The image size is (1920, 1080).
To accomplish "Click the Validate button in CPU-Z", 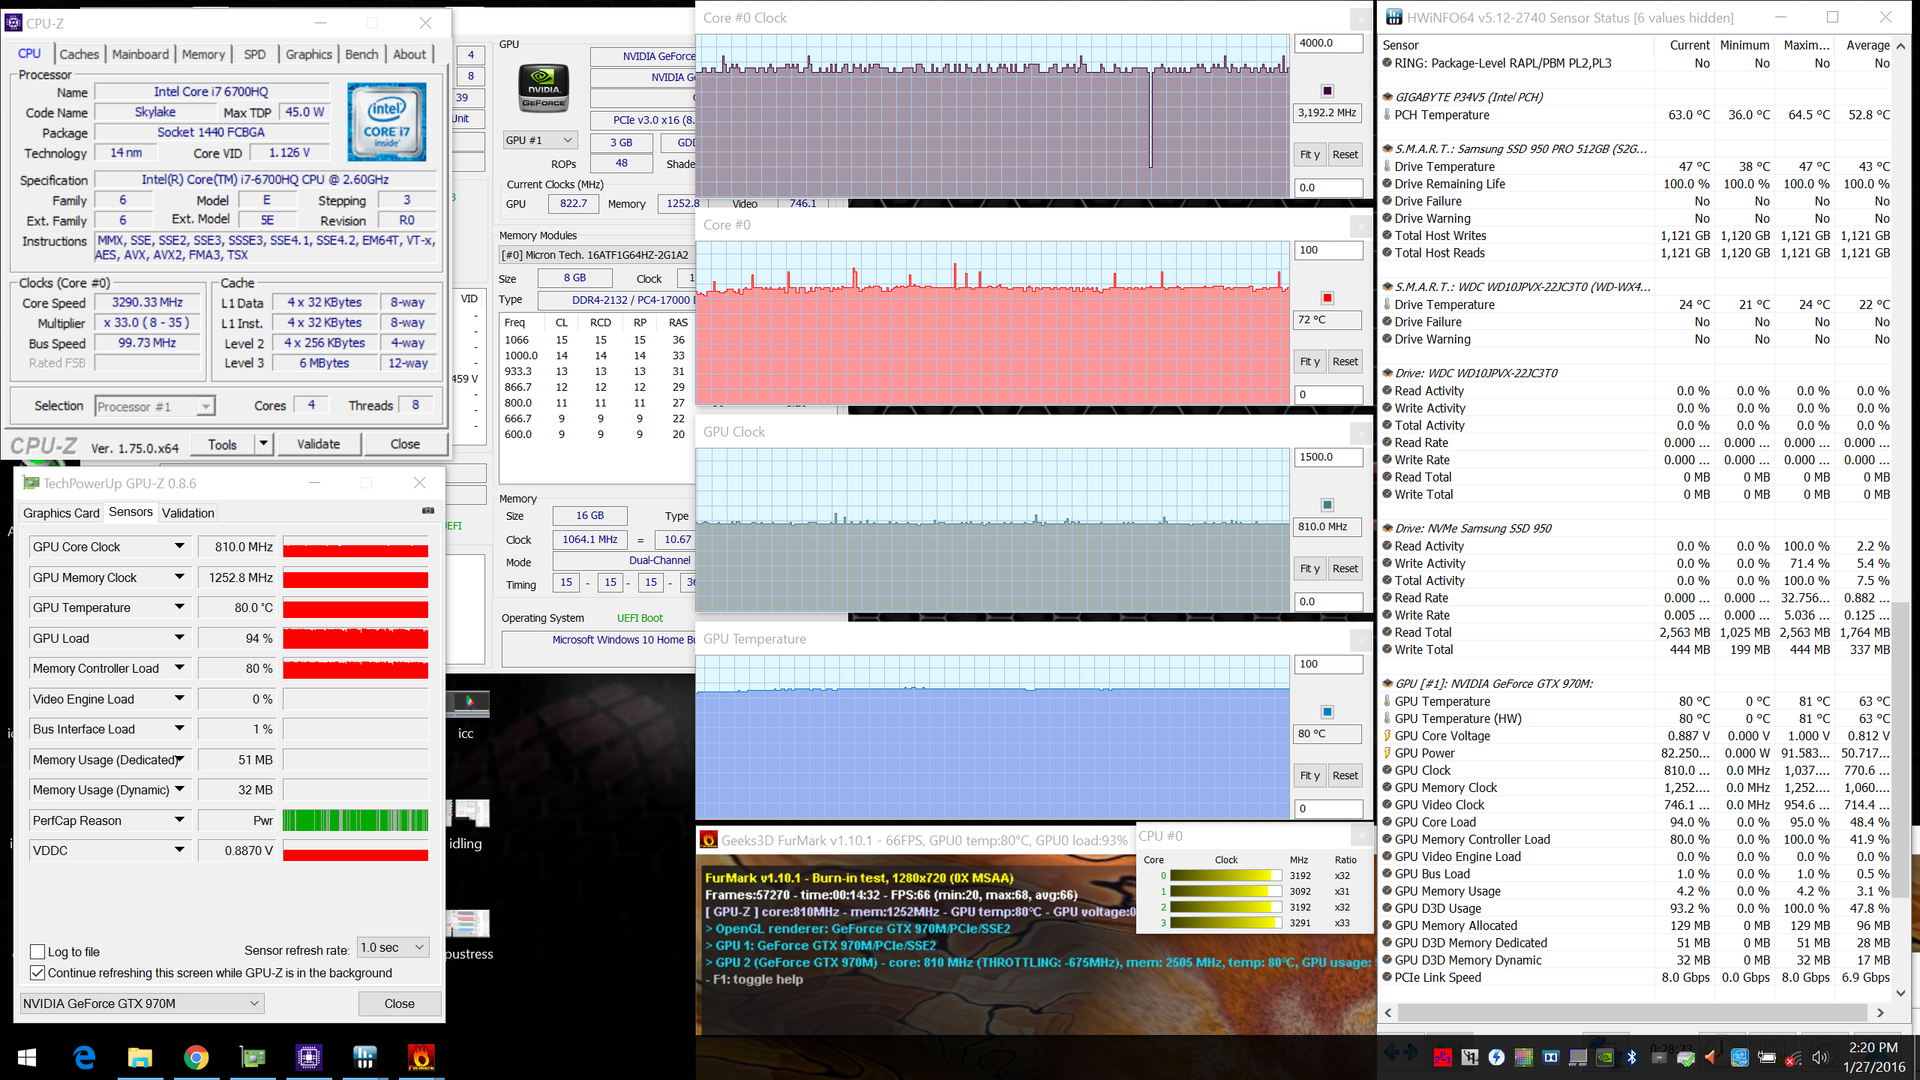I will 318,444.
